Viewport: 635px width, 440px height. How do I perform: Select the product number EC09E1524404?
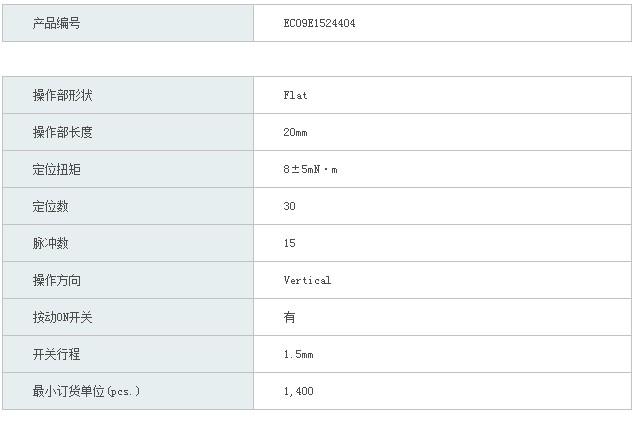319,23
